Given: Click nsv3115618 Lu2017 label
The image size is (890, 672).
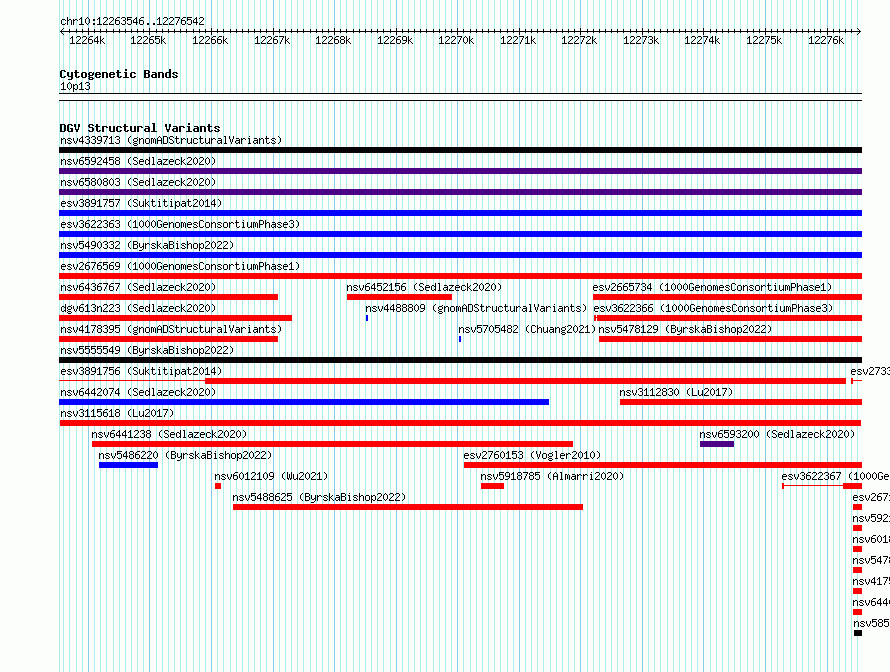Looking at the screenshot, I should (x=117, y=413).
